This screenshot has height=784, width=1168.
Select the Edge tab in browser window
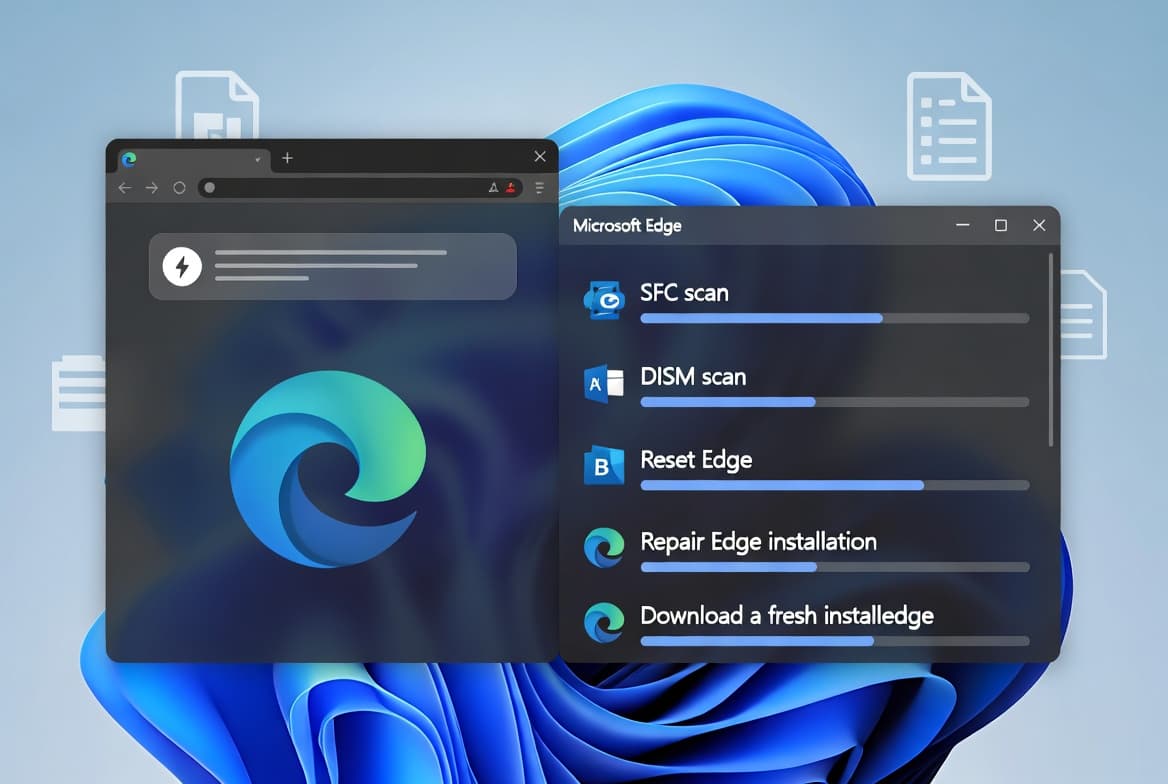click(192, 159)
